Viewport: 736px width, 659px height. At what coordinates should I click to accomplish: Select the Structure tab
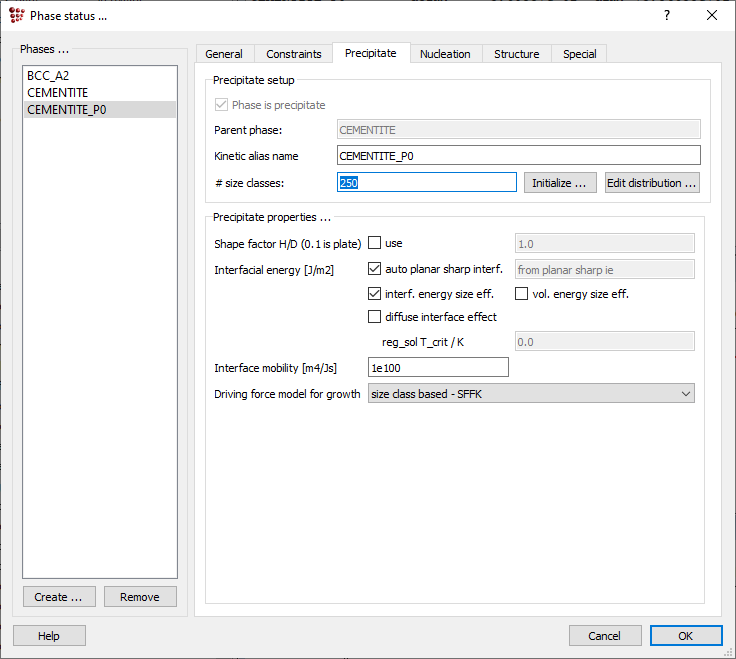click(516, 54)
